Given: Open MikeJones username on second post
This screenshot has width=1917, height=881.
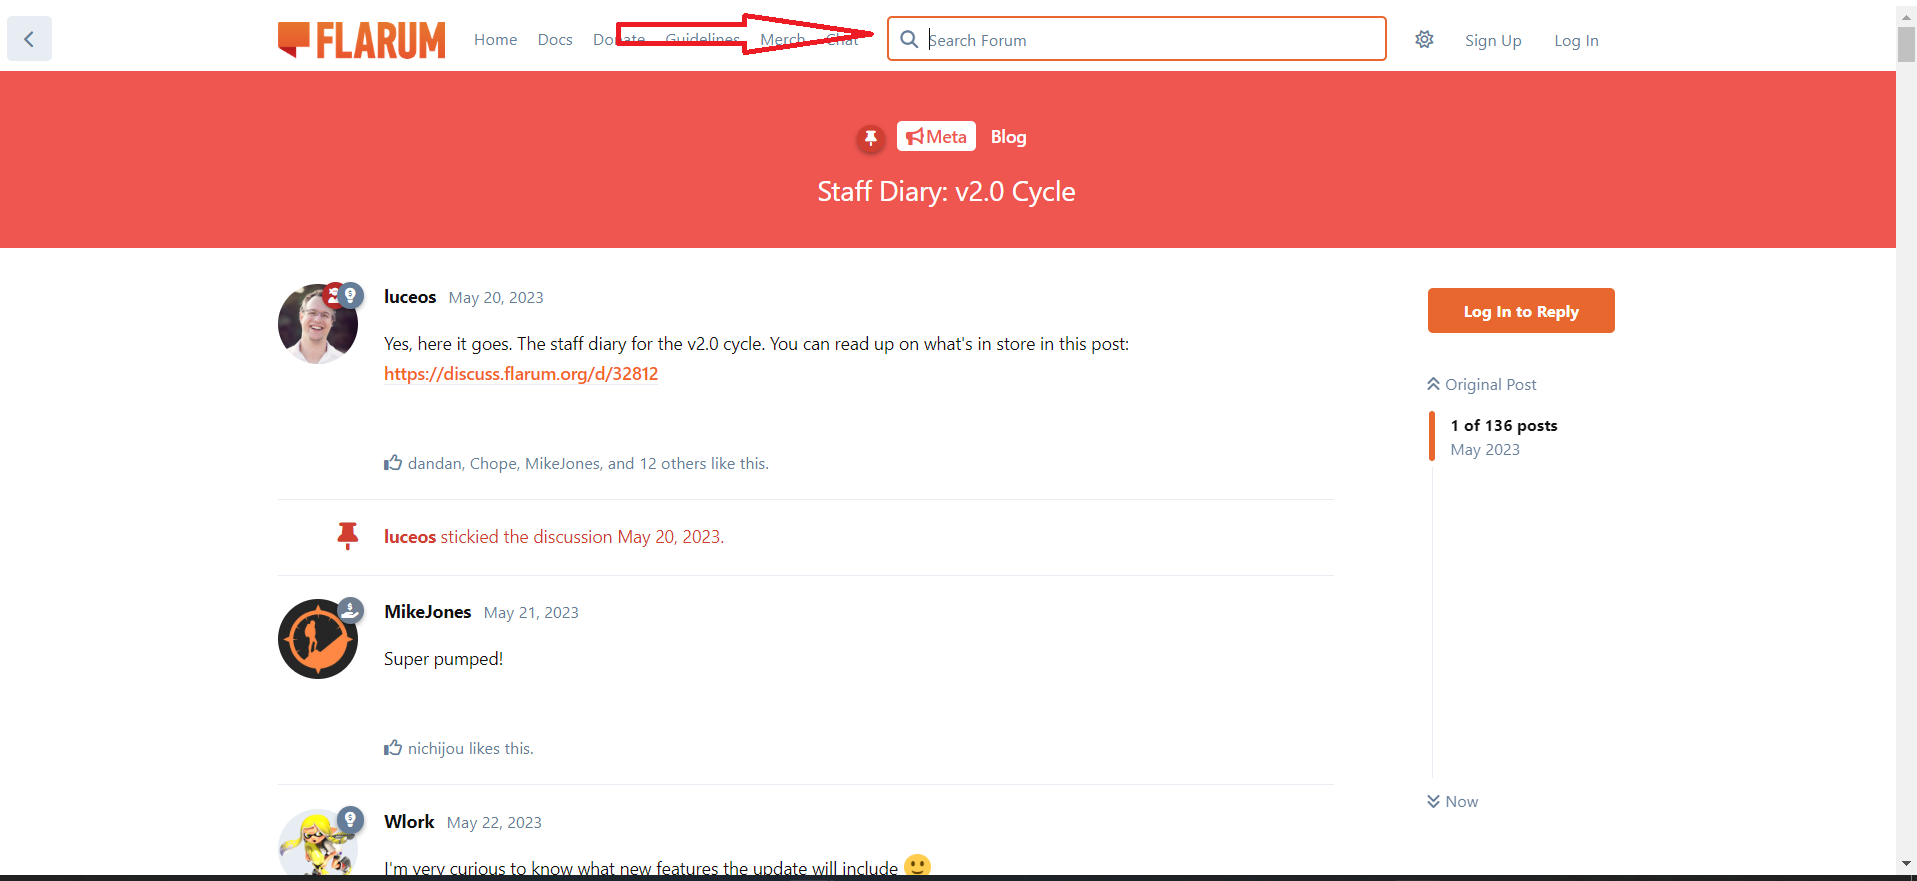Looking at the screenshot, I should pos(428,612).
